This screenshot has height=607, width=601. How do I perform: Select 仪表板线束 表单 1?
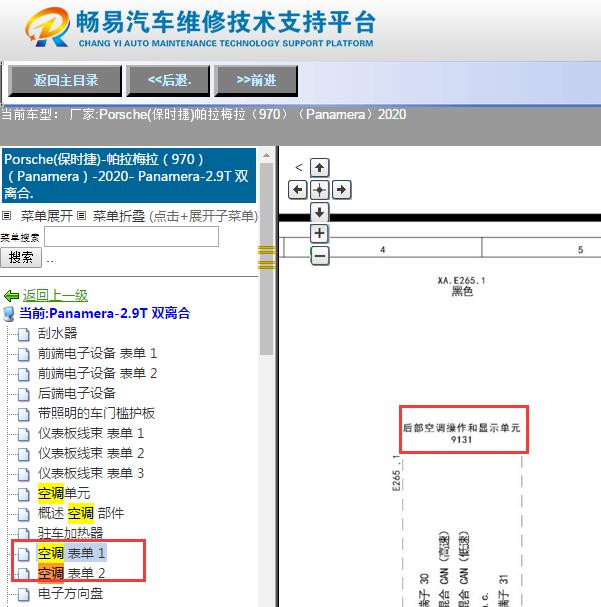coord(91,434)
